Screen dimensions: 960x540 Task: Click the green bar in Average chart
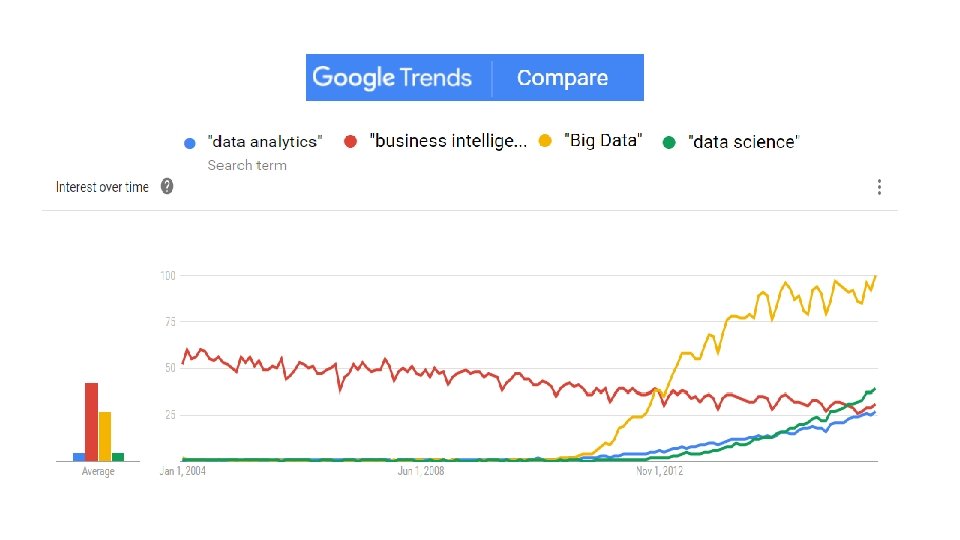(x=118, y=457)
